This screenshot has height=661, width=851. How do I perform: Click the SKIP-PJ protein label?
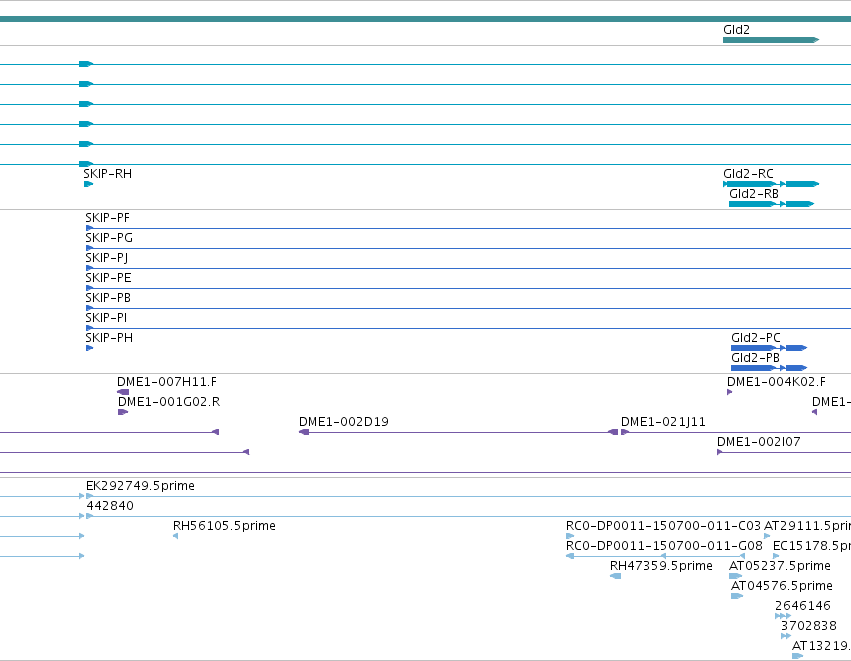click(106, 258)
